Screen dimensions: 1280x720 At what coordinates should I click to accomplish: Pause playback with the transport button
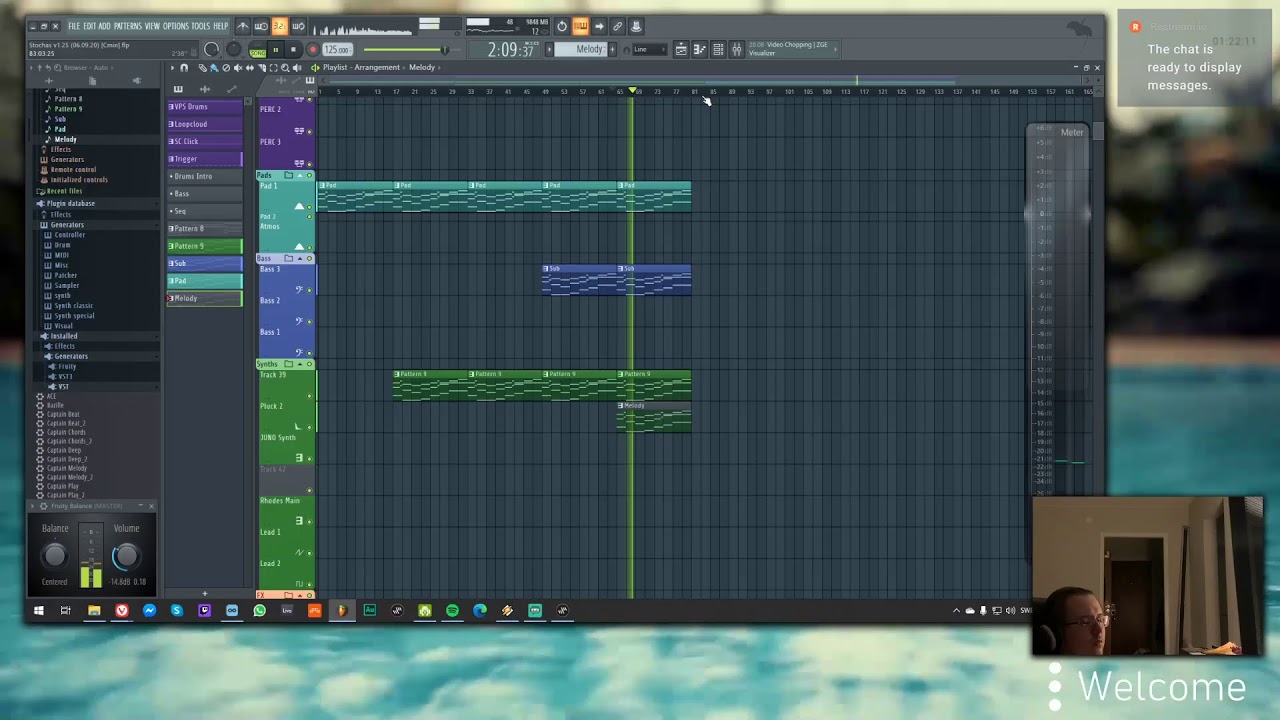(276, 50)
